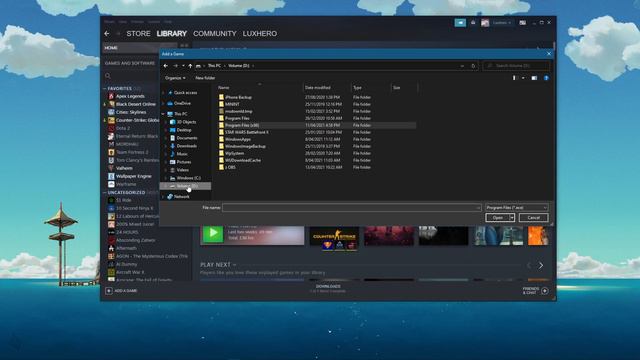The height and width of the screenshot is (360, 640).
Task: Close the Add a Game dialog
Action: [549, 54]
